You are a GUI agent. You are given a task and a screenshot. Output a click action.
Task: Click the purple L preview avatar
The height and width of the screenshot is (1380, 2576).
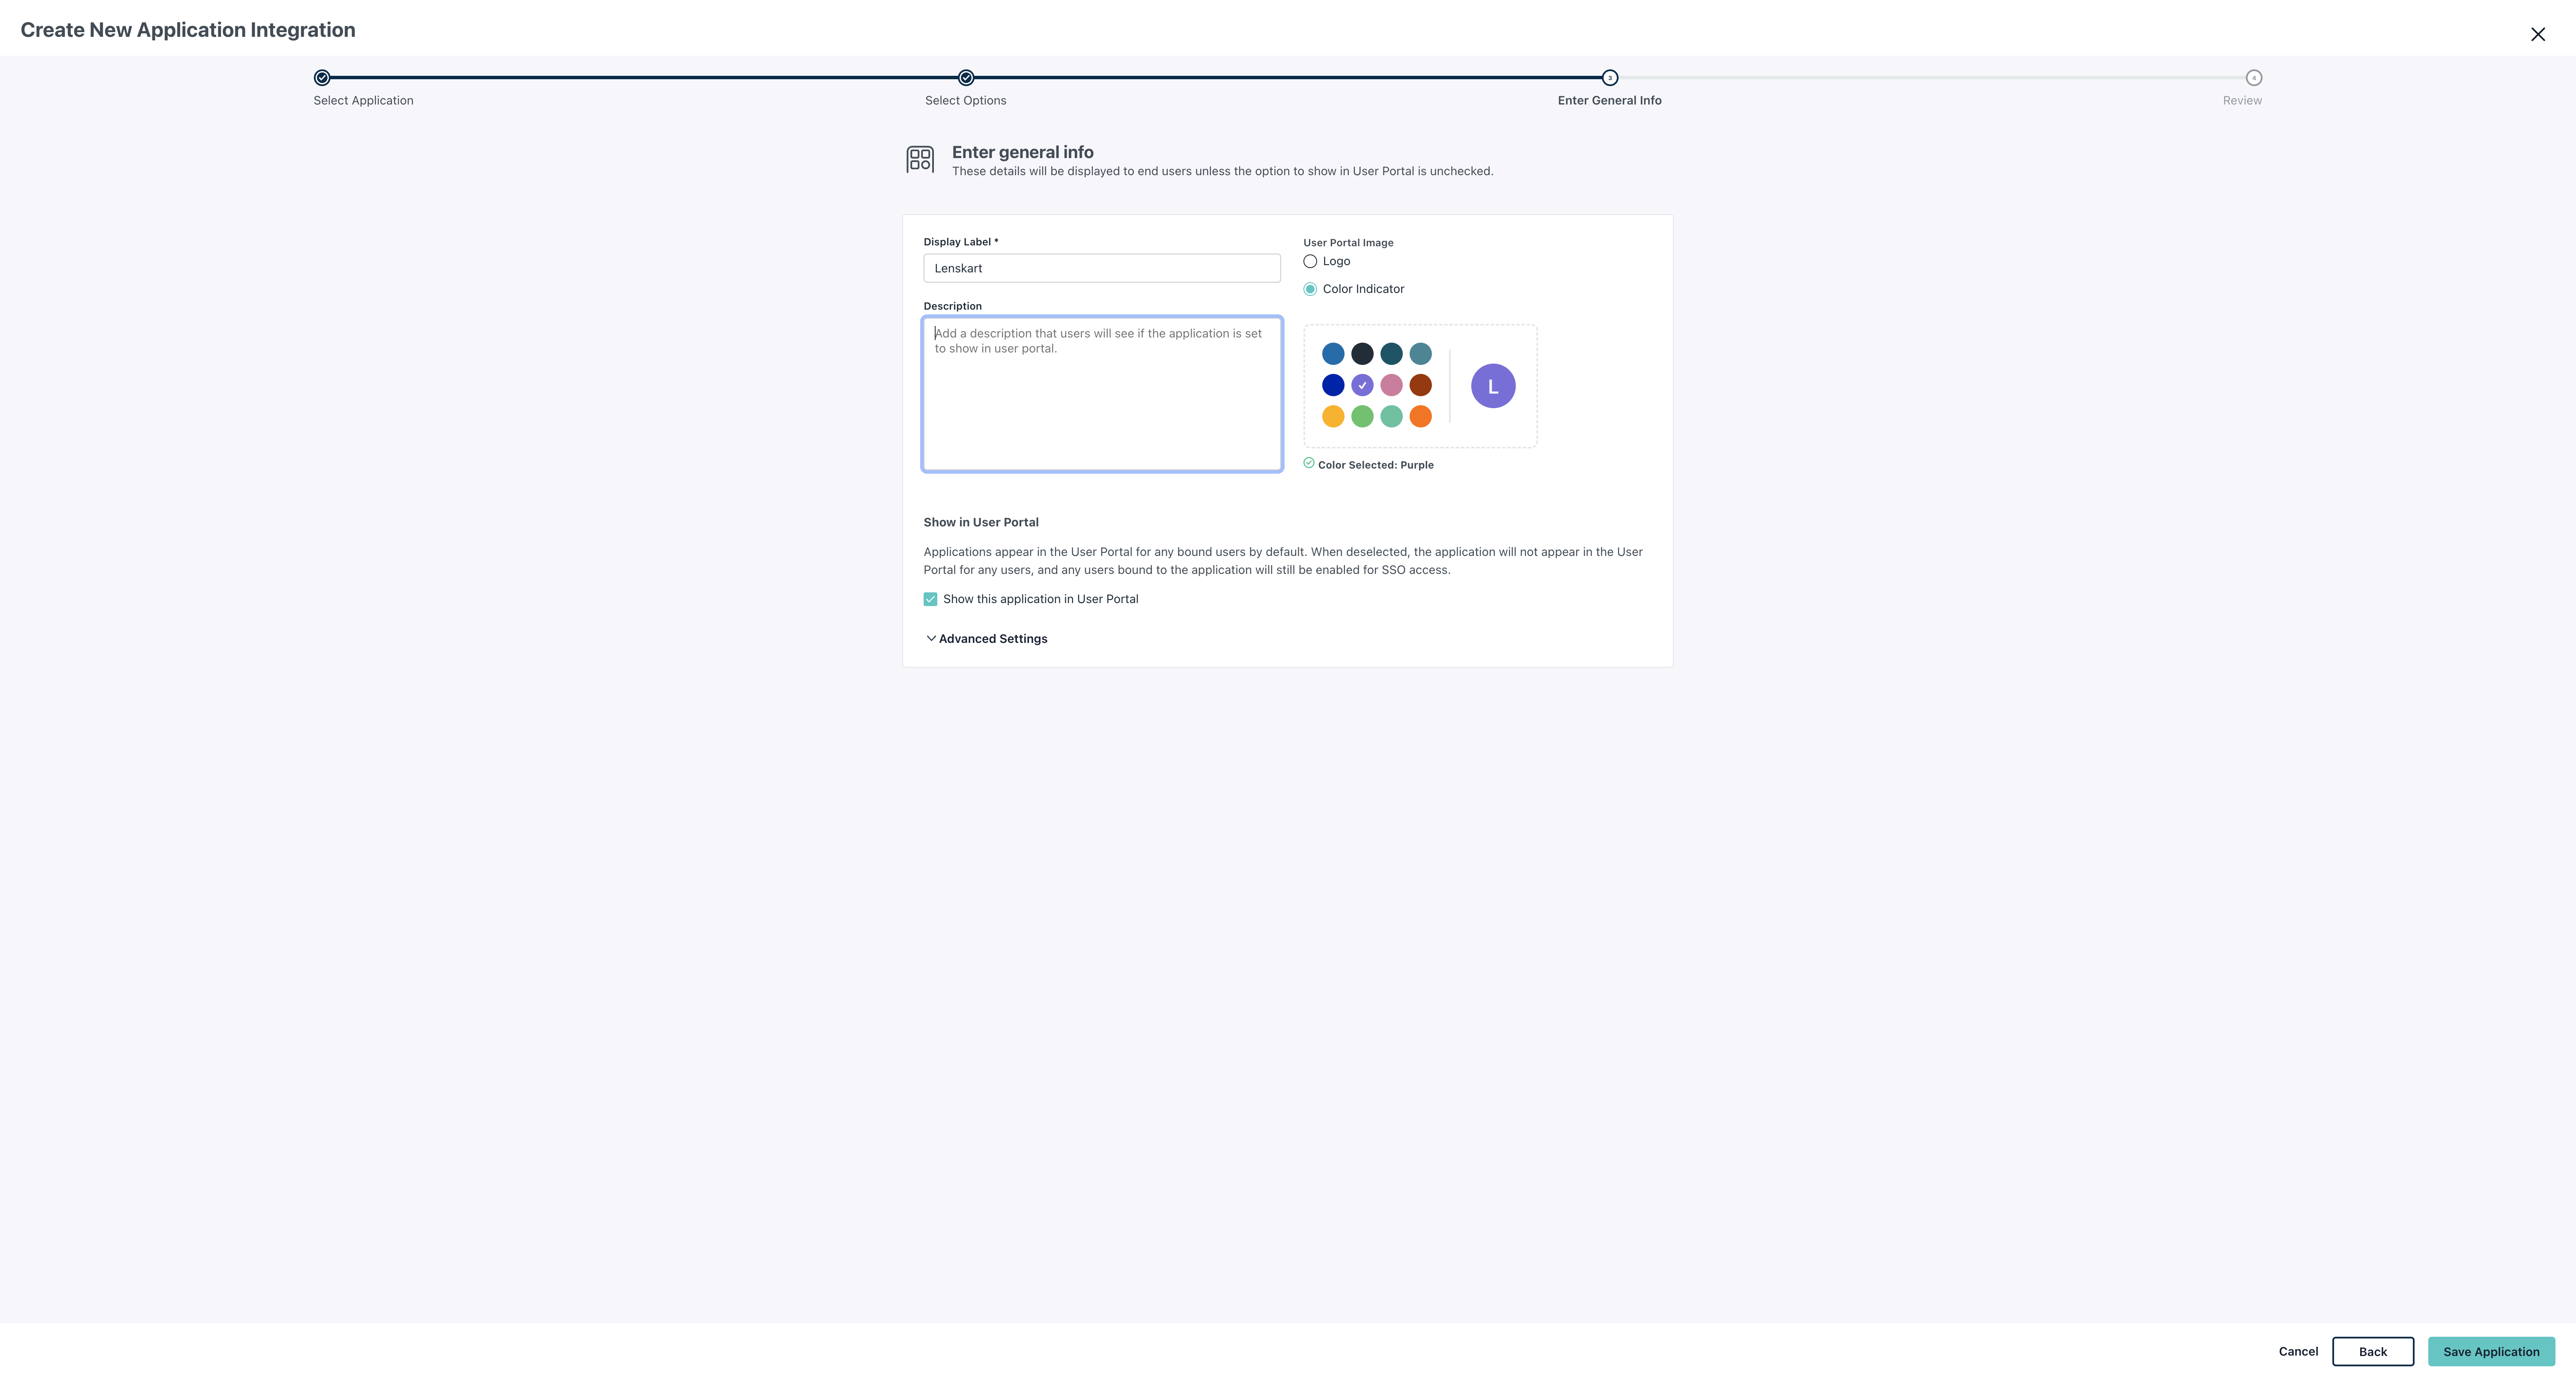click(x=1493, y=386)
